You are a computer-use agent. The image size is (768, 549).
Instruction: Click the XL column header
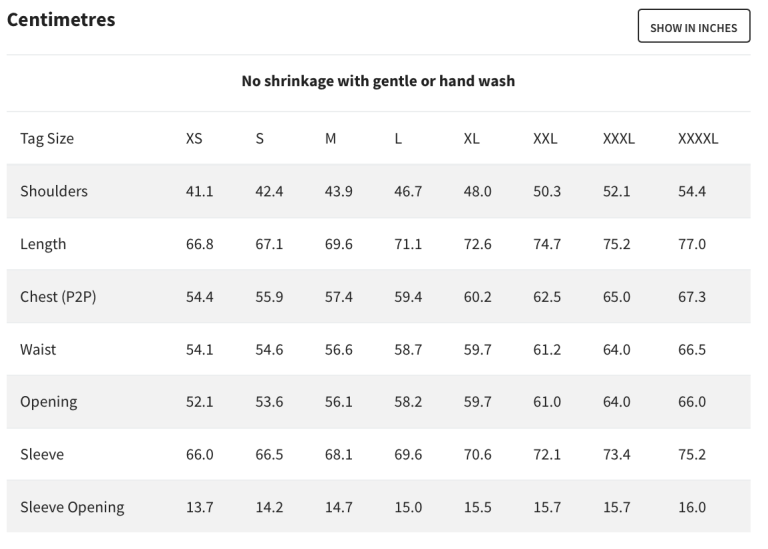coord(472,139)
